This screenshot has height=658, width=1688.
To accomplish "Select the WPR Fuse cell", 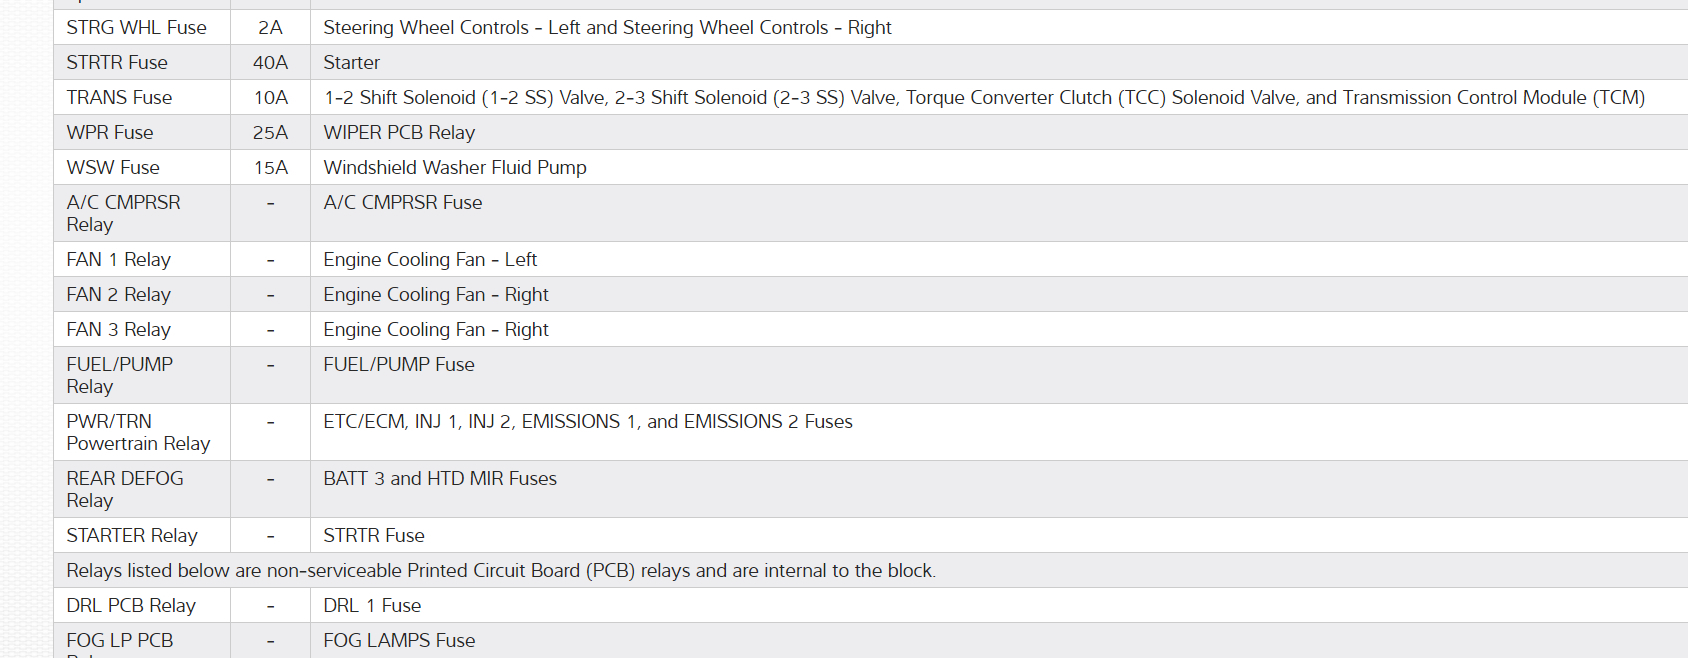I will [110, 133].
